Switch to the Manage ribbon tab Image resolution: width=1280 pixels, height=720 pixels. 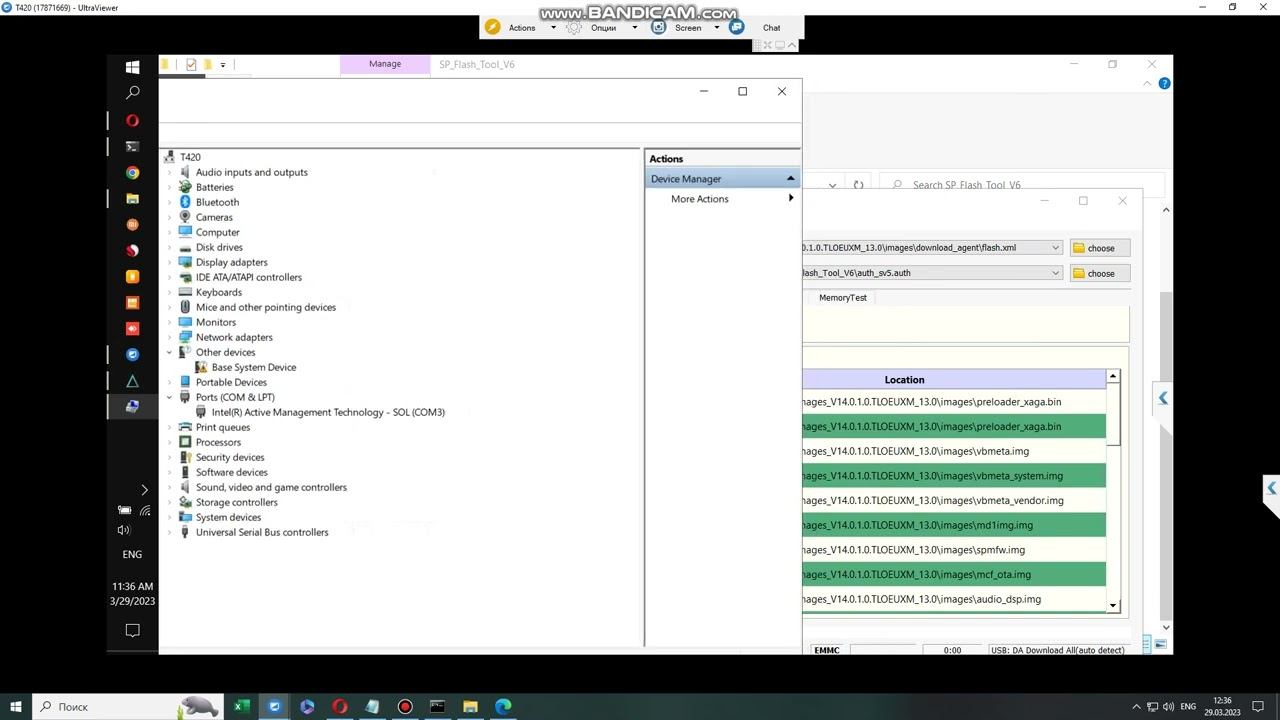tap(385, 64)
